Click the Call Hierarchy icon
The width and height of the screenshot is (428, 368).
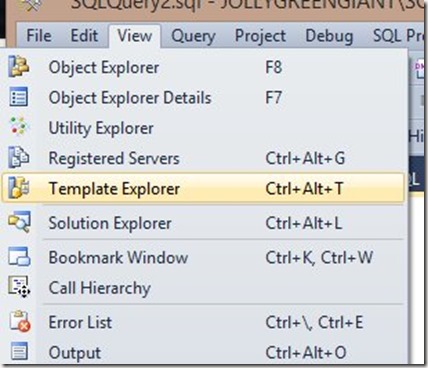(x=19, y=286)
